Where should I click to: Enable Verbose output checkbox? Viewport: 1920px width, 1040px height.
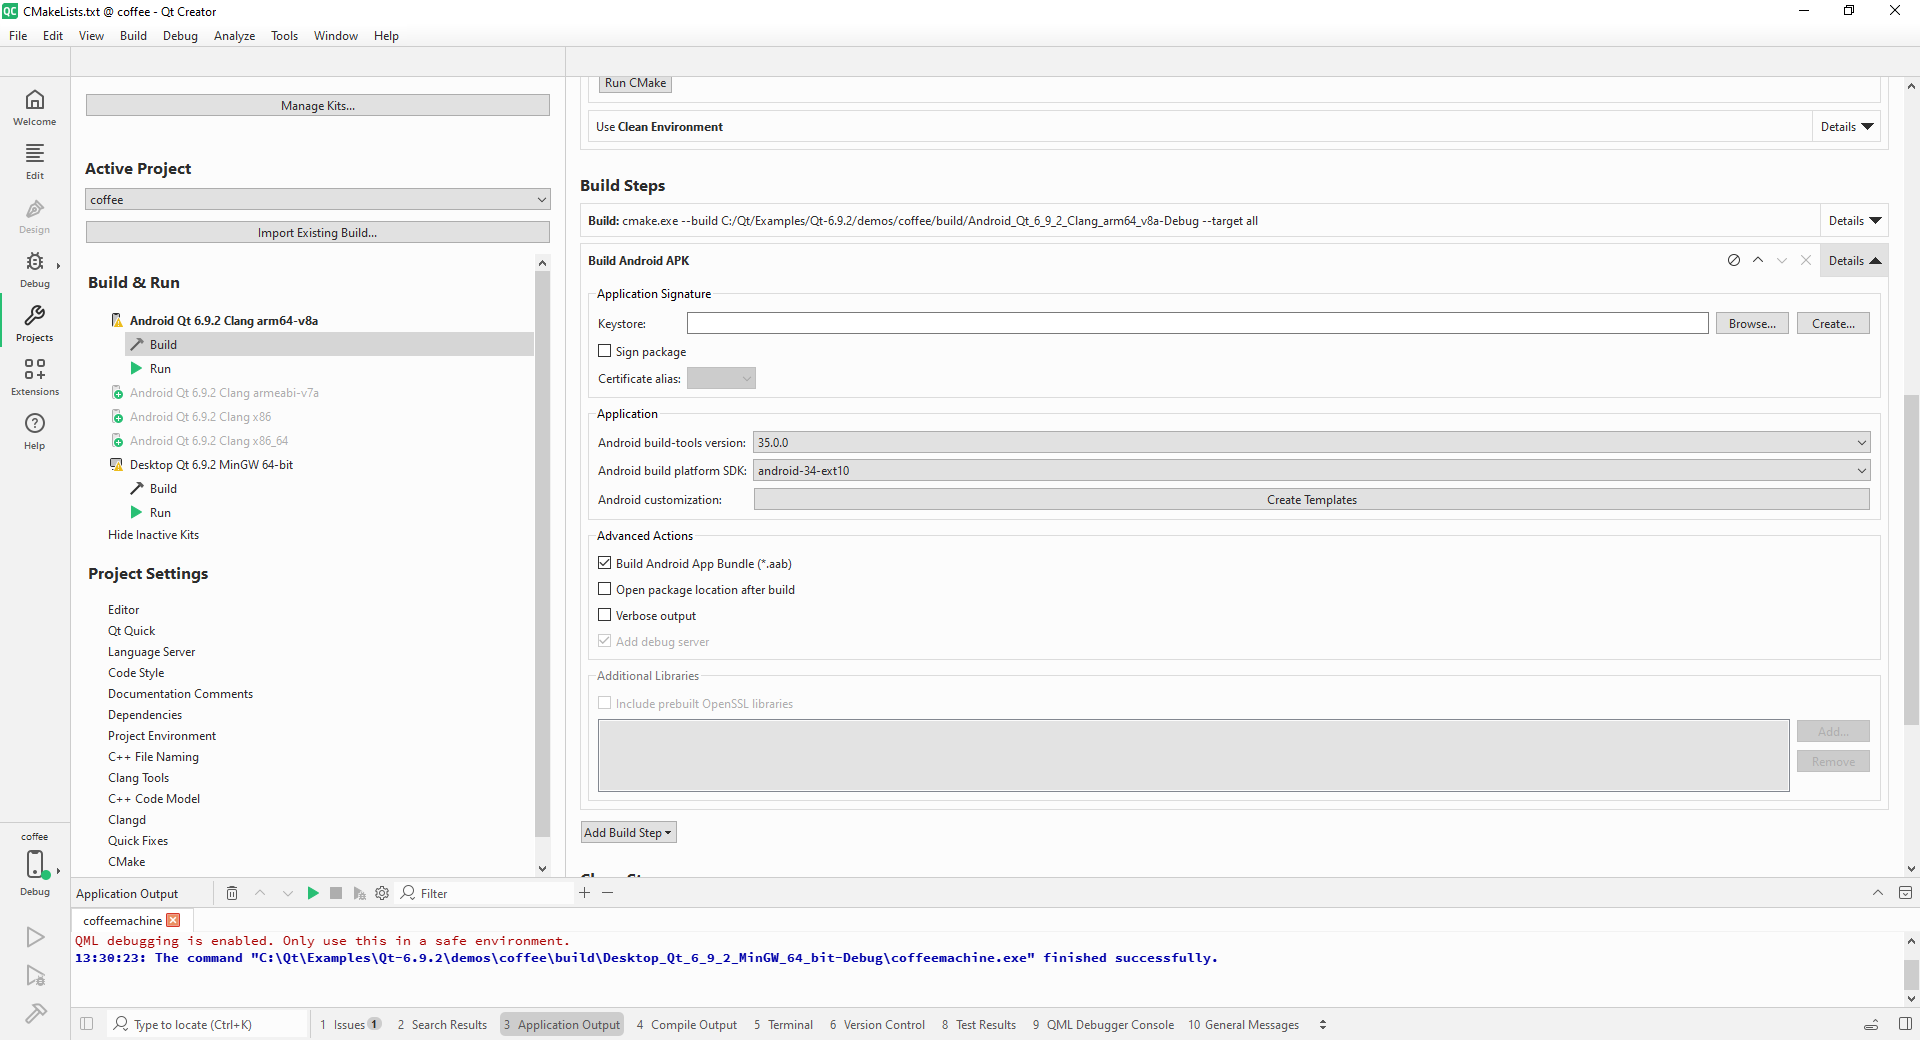coord(605,615)
